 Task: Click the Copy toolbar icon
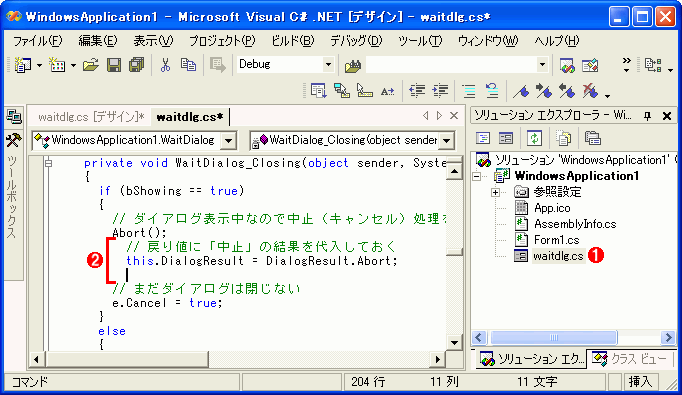[188, 65]
